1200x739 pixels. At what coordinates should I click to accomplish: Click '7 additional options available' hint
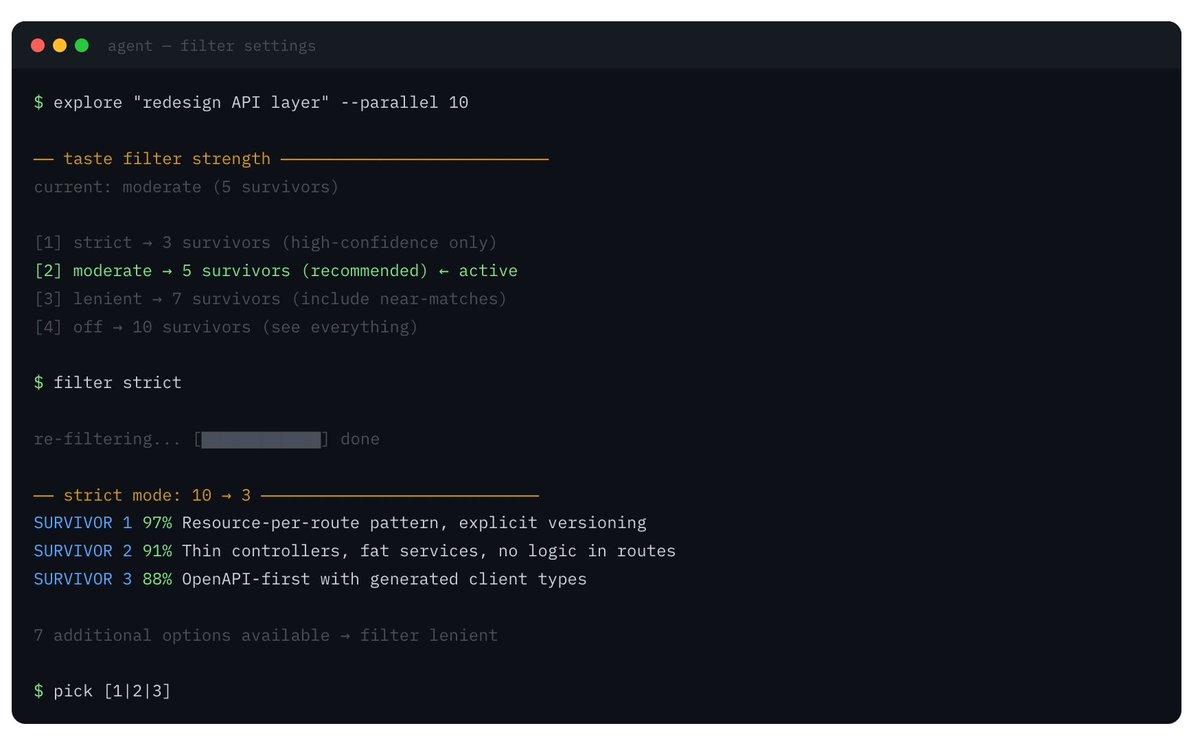[181, 635]
